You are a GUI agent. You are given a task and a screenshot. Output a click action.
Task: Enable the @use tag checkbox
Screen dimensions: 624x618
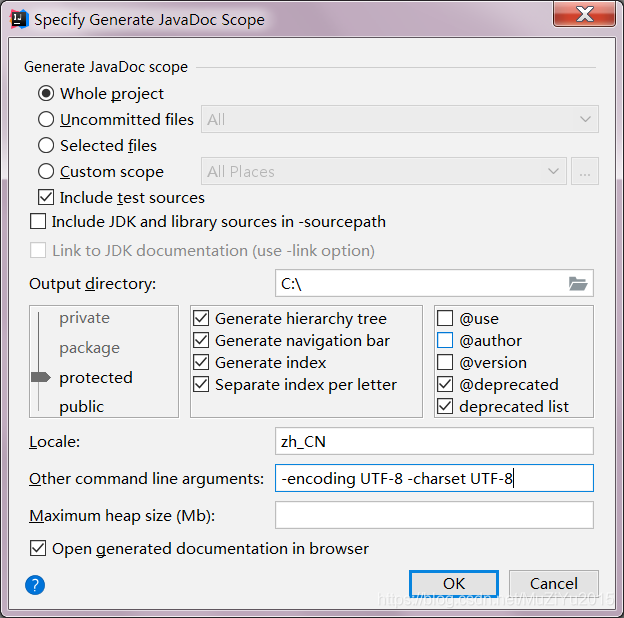pos(445,318)
